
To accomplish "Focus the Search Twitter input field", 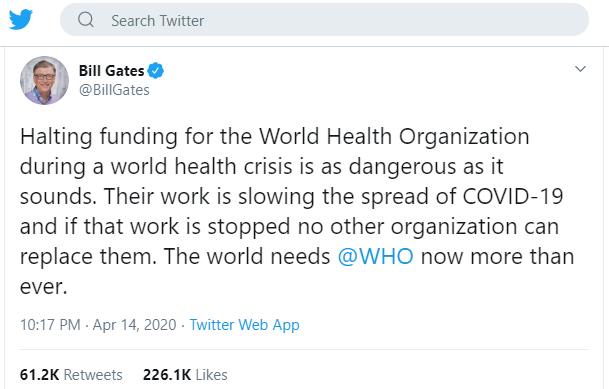I will point(324,20).
